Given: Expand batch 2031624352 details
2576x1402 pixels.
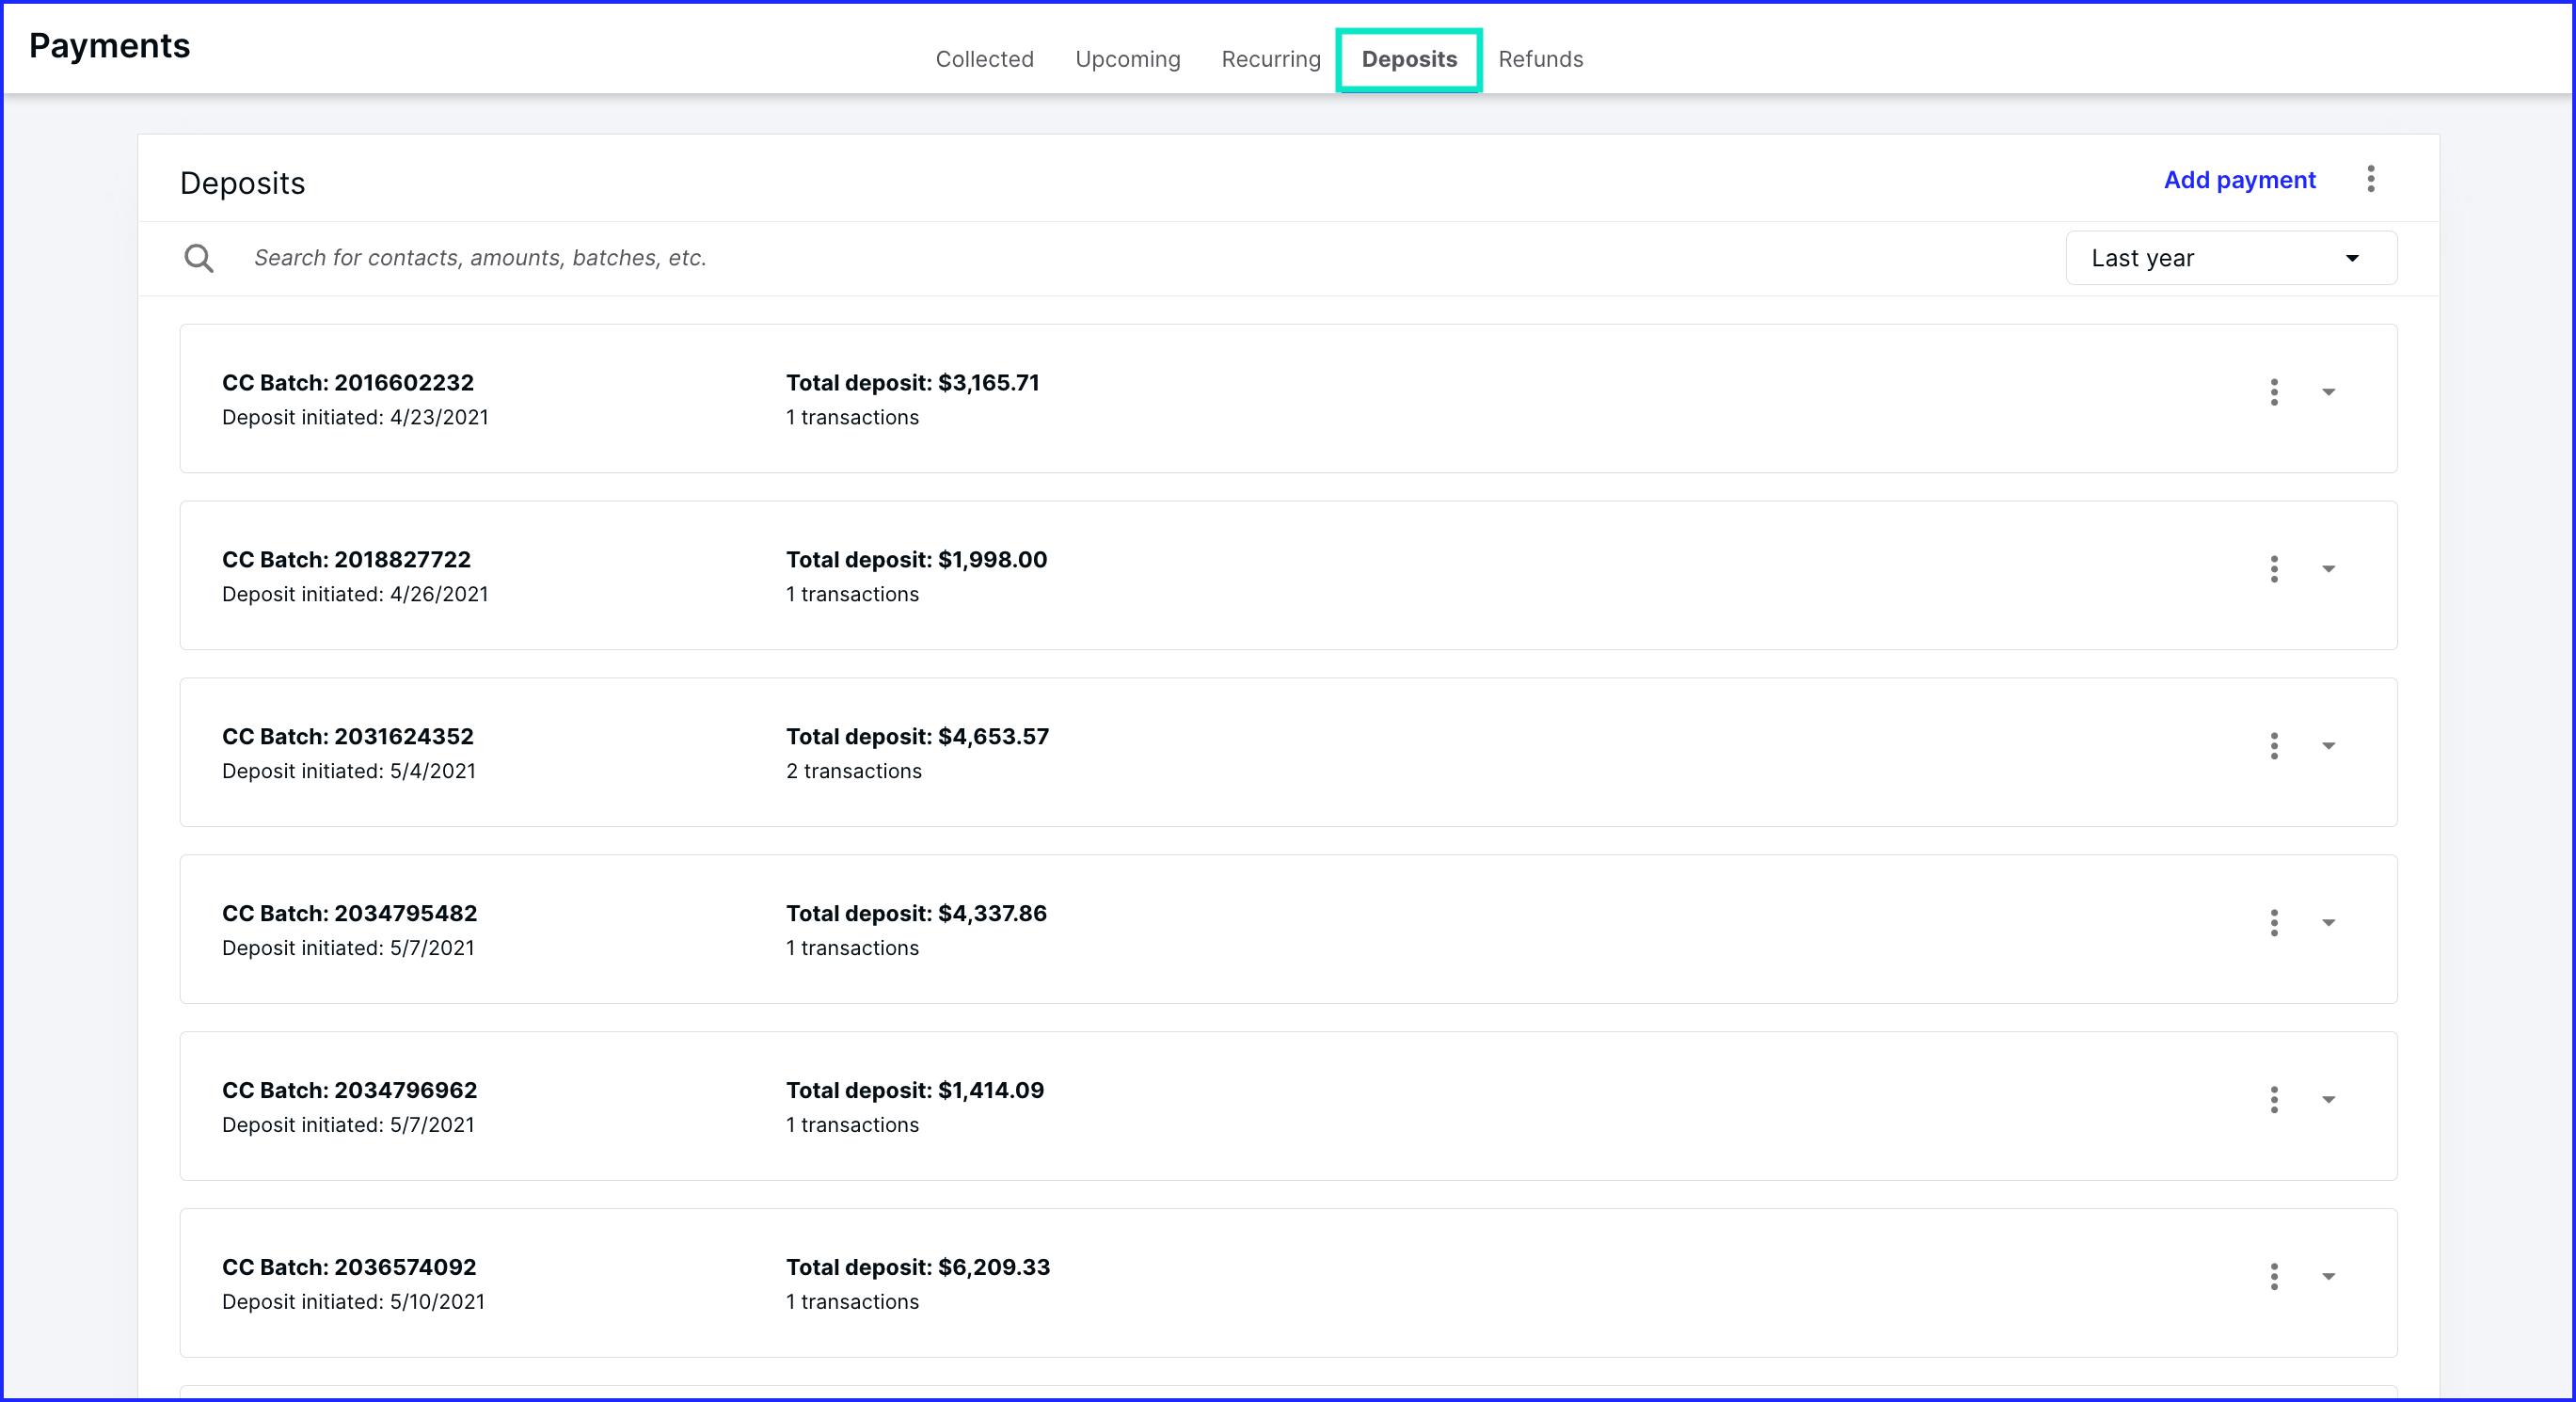Looking at the screenshot, I should [x=2328, y=746].
